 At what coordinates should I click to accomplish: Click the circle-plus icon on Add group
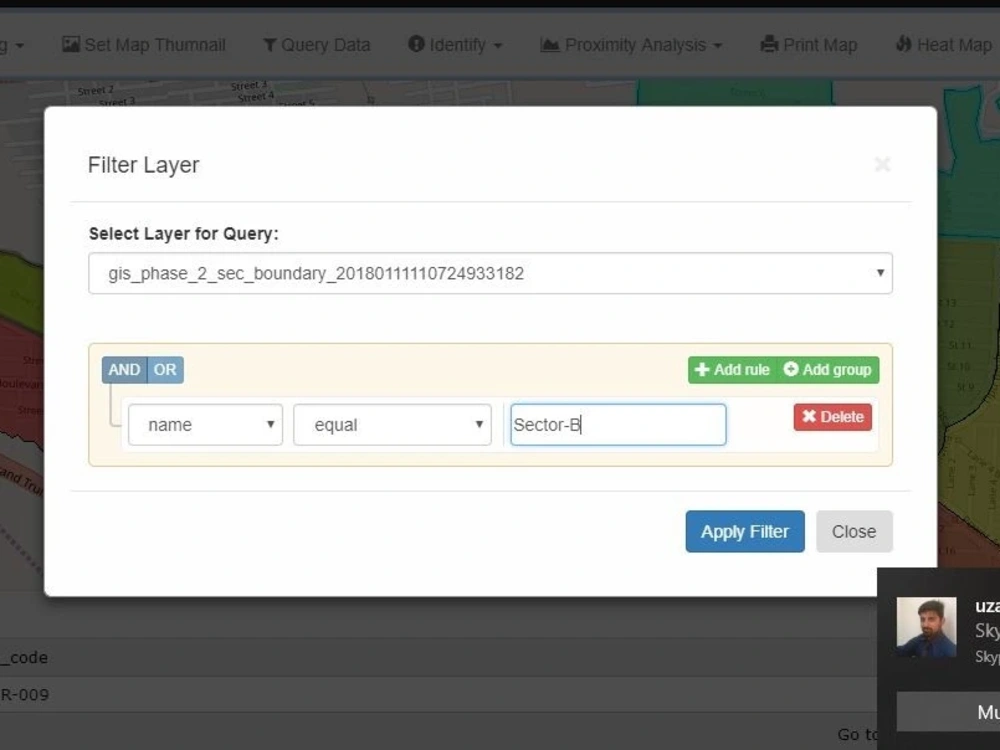791,369
